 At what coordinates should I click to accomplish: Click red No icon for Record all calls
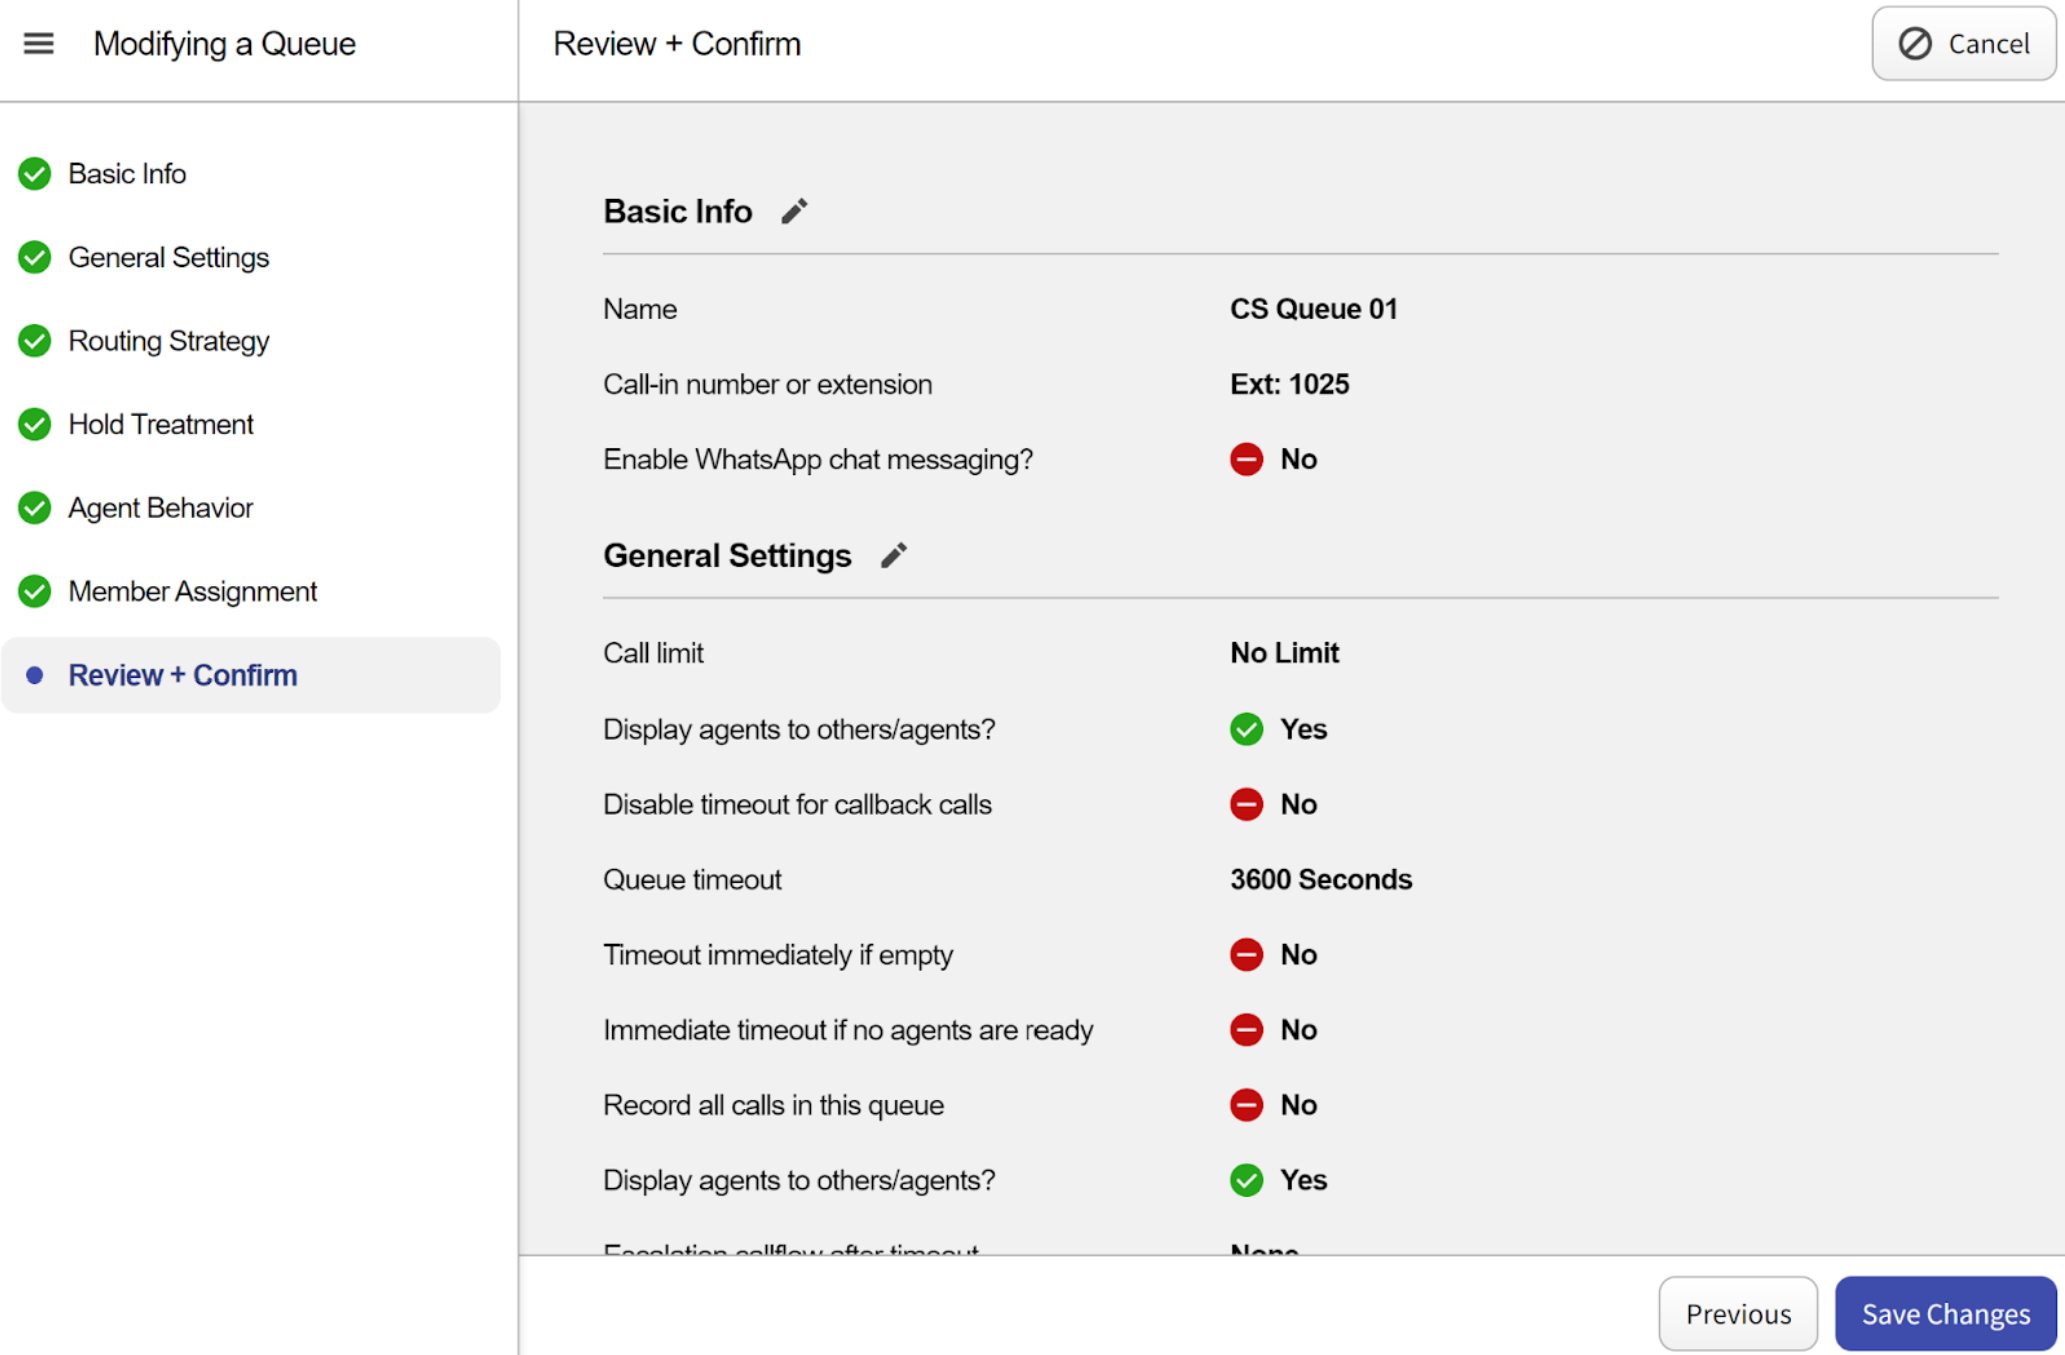coord(1246,1105)
